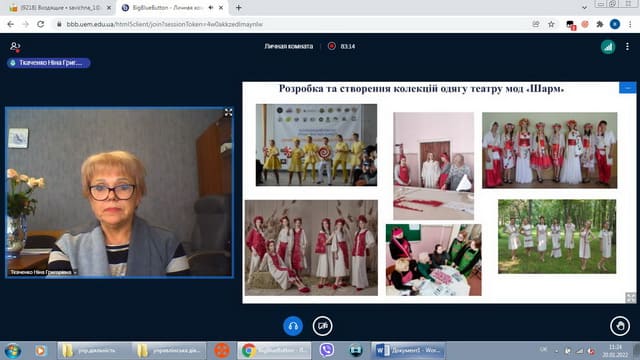Make the presentation fullscreen

[631, 298]
